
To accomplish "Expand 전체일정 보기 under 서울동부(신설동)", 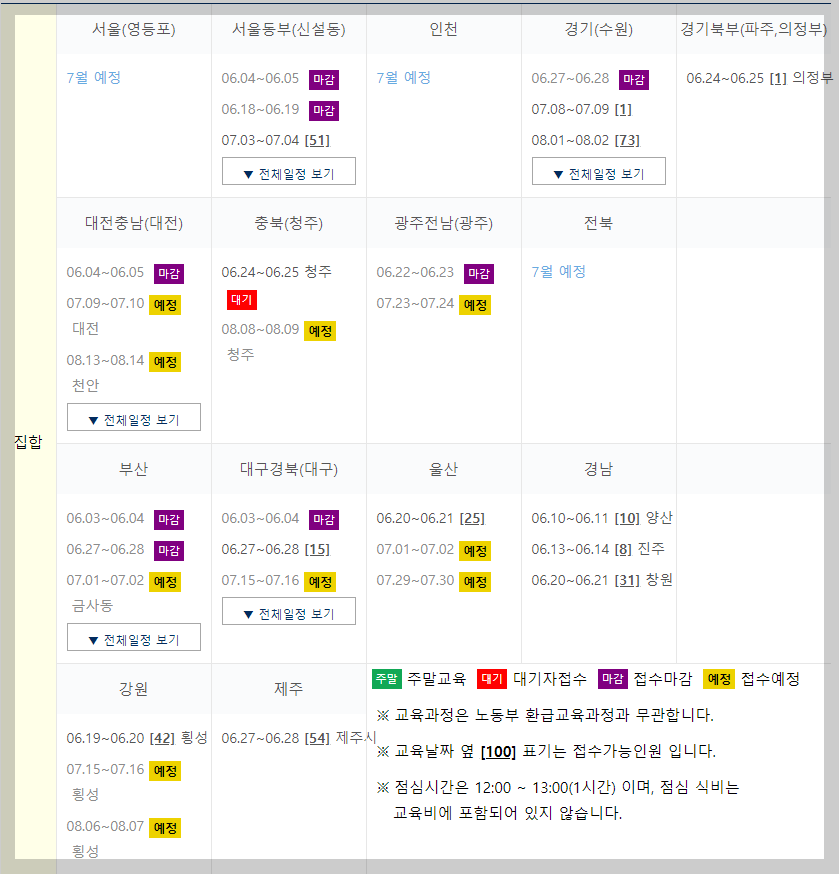I will [x=289, y=171].
